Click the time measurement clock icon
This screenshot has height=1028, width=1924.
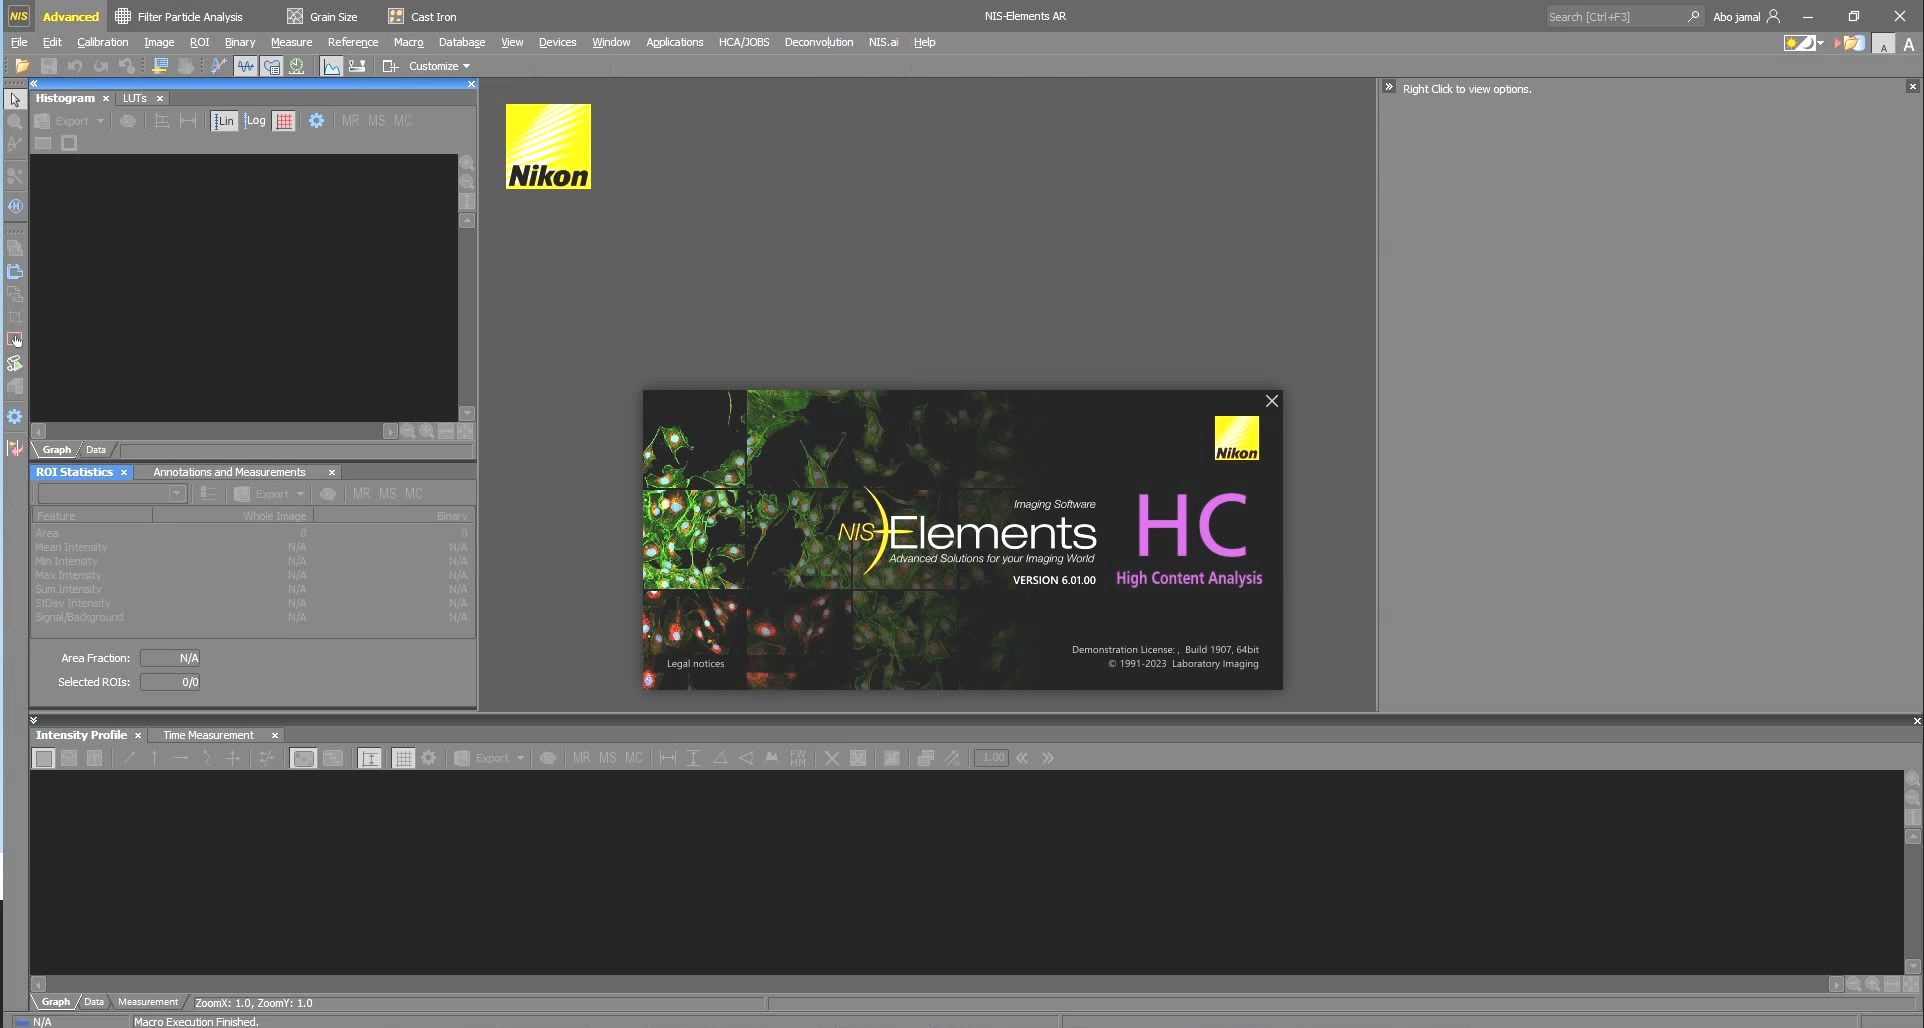297,66
